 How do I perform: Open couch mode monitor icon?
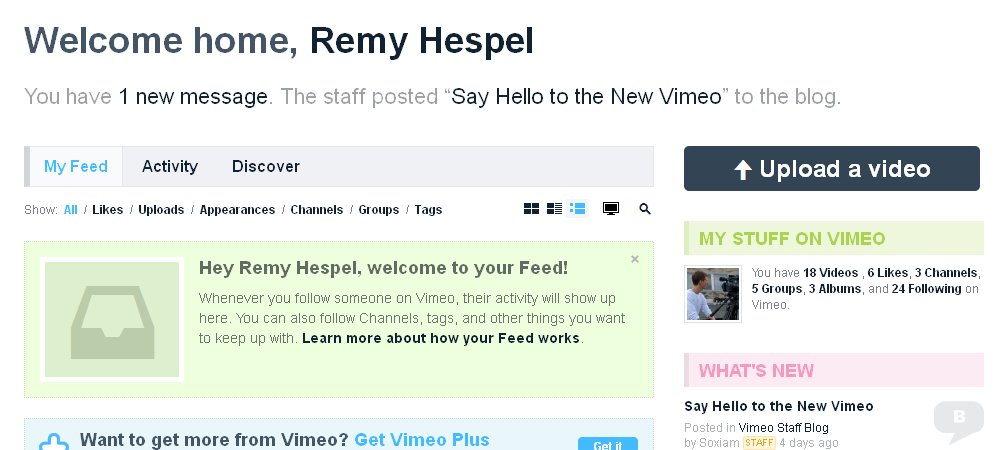point(611,209)
